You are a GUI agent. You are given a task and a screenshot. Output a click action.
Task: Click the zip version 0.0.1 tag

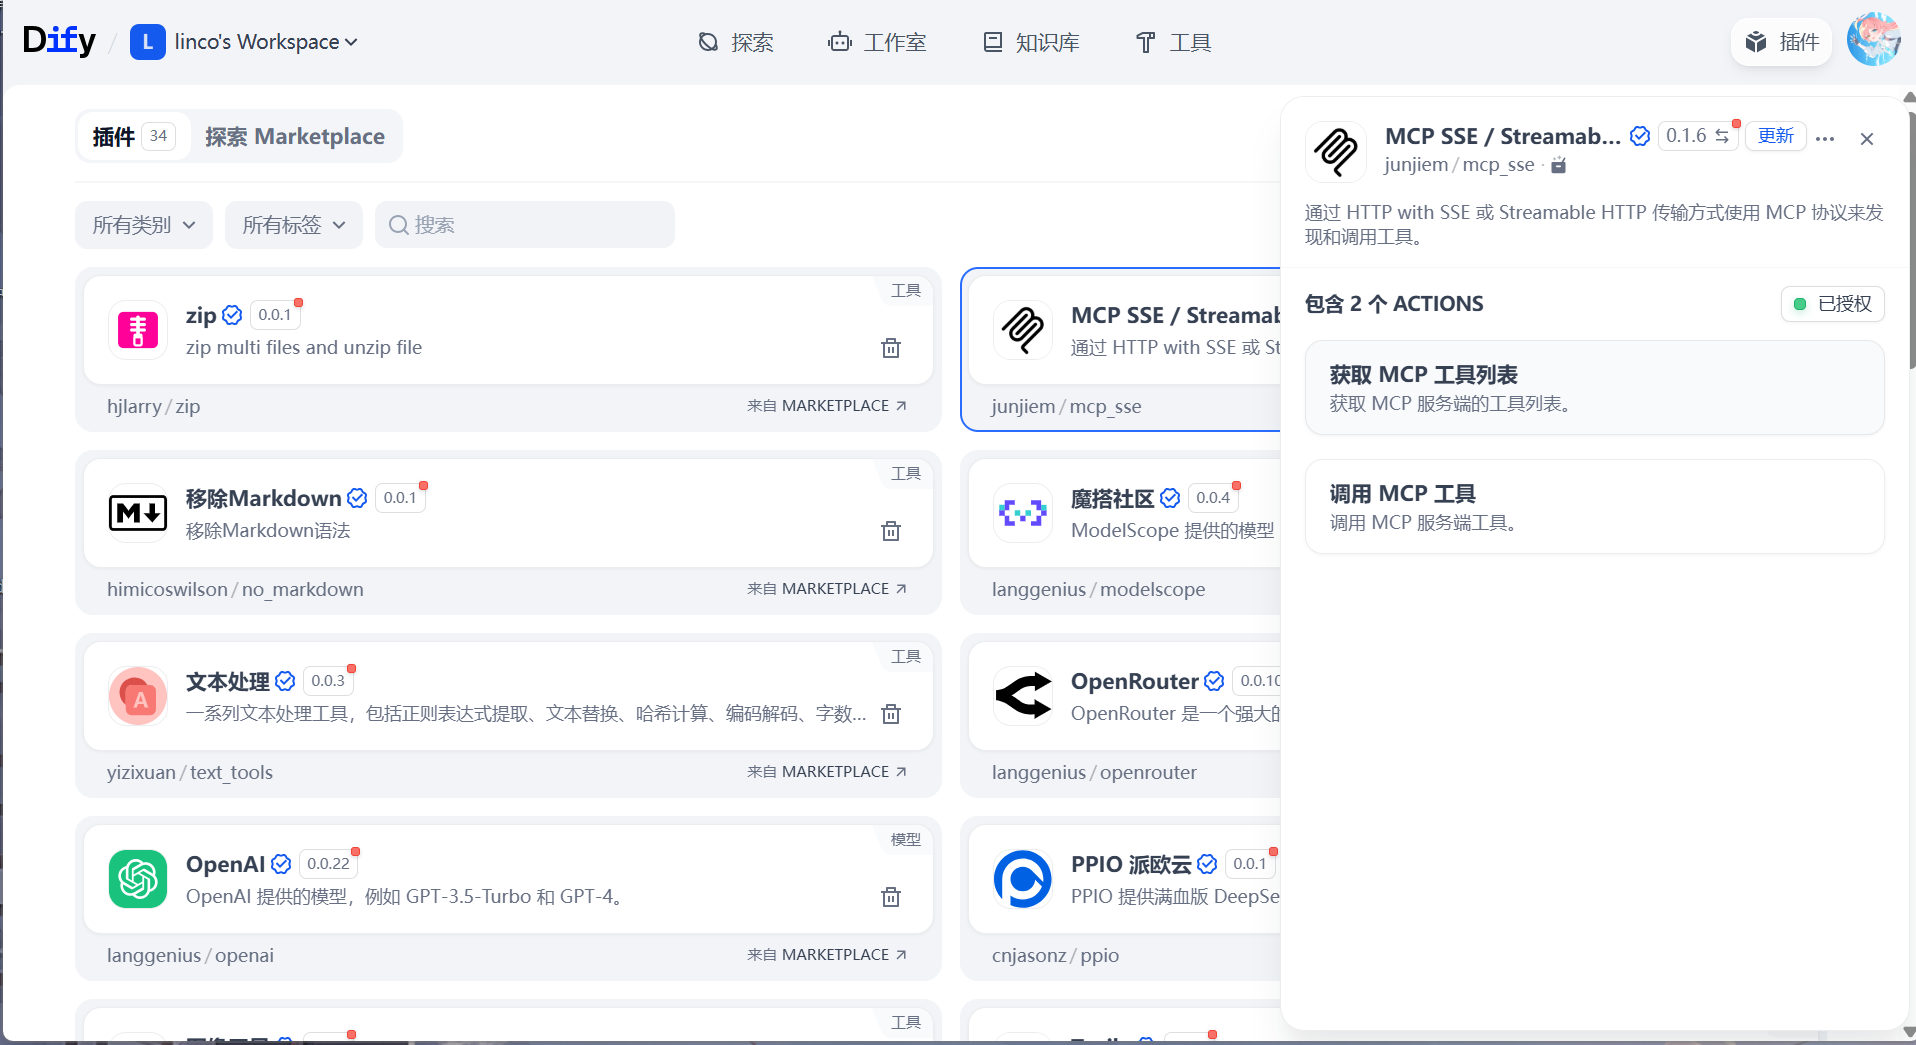pyautogui.click(x=275, y=315)
